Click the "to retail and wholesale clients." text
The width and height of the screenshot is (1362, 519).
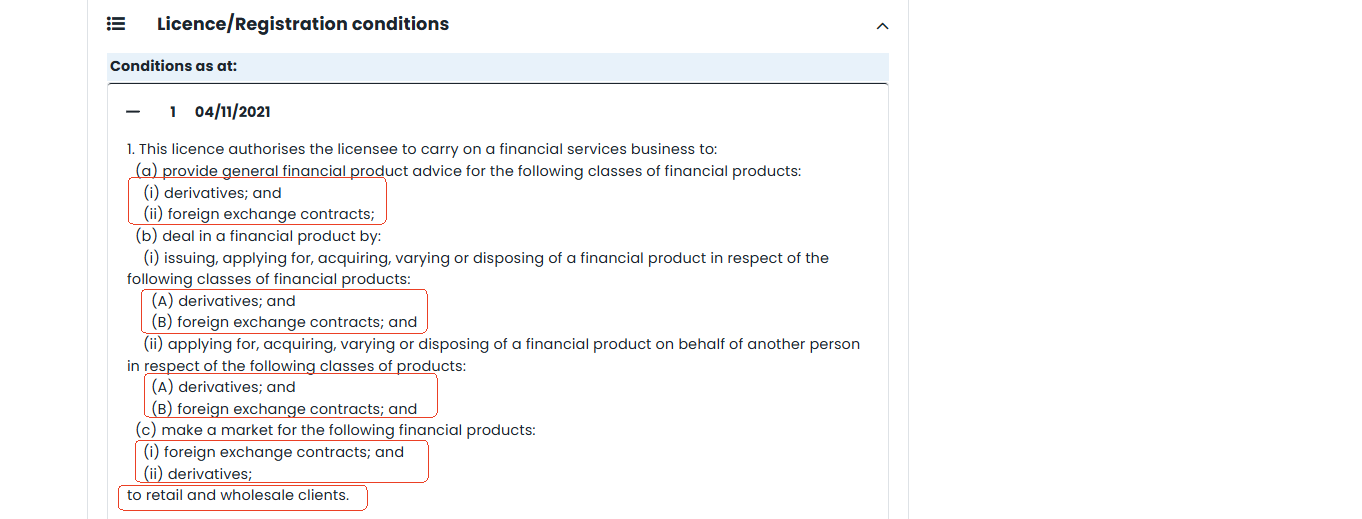pos(238,495)
